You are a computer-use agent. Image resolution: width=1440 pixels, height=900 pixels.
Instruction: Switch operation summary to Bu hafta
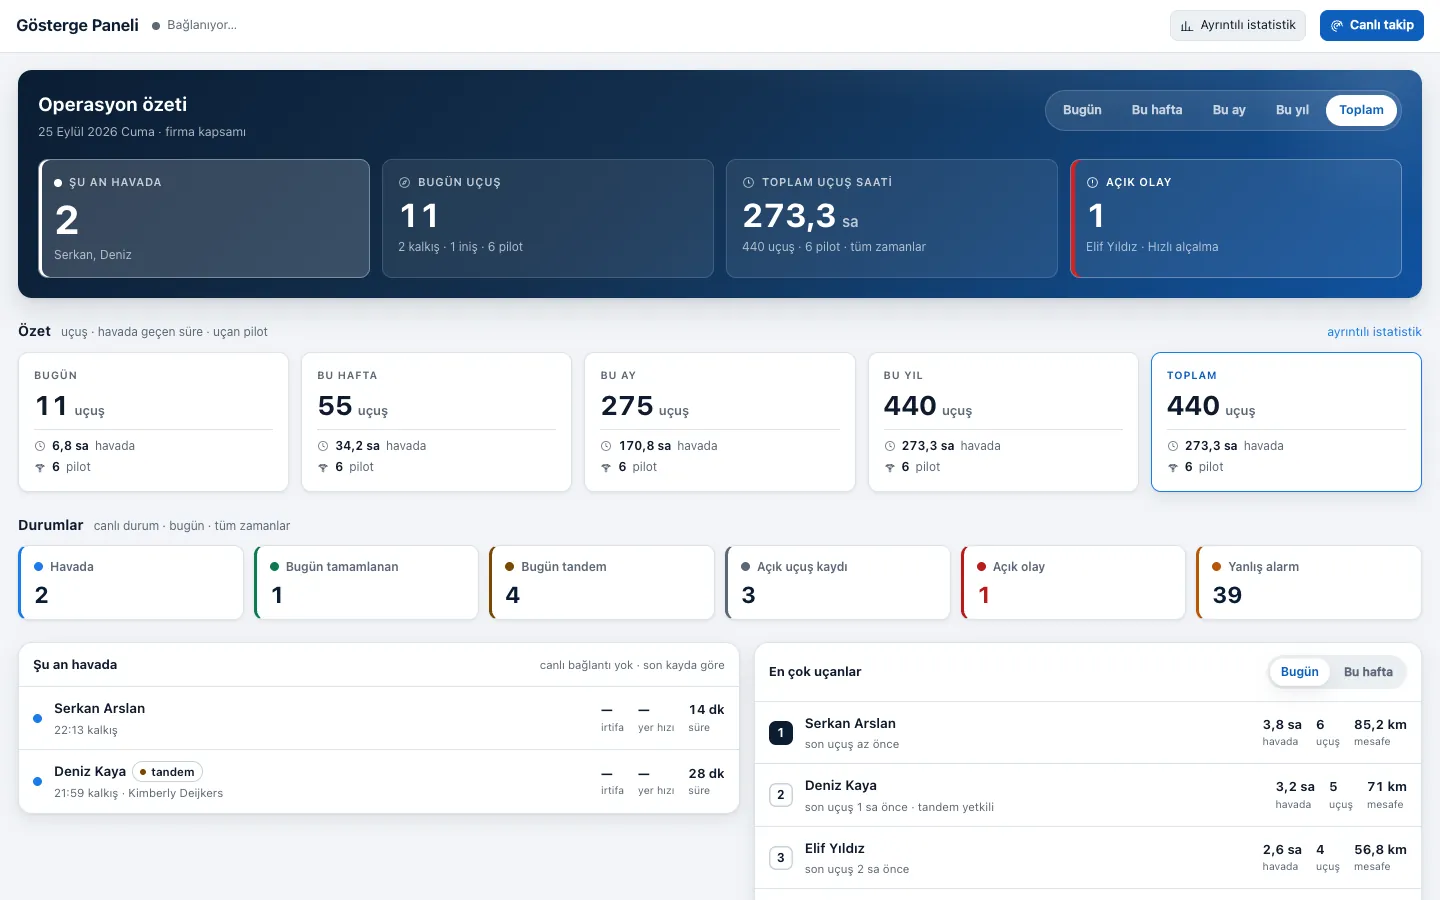[x=1157, y=110]
